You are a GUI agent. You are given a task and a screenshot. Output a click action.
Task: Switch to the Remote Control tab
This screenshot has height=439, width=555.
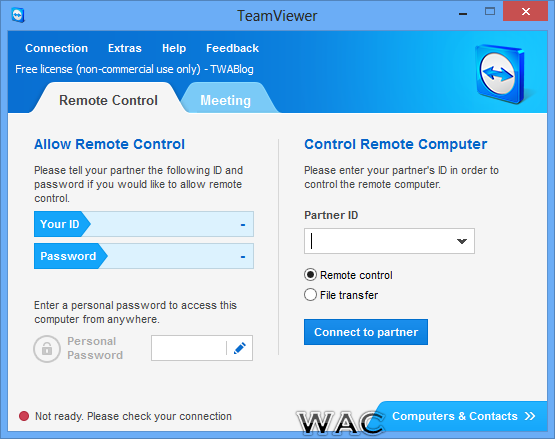pyautogui.click(x=108, y=100)
